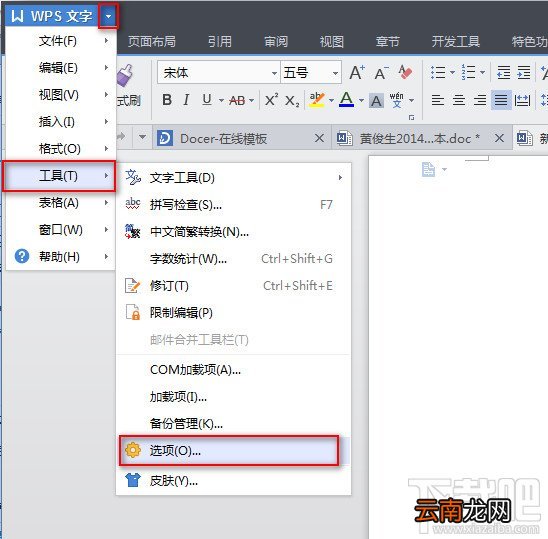Expand the highlight color dropdown arrow
The height and width of the screenshot is (539, 548).
pos(331,101)
